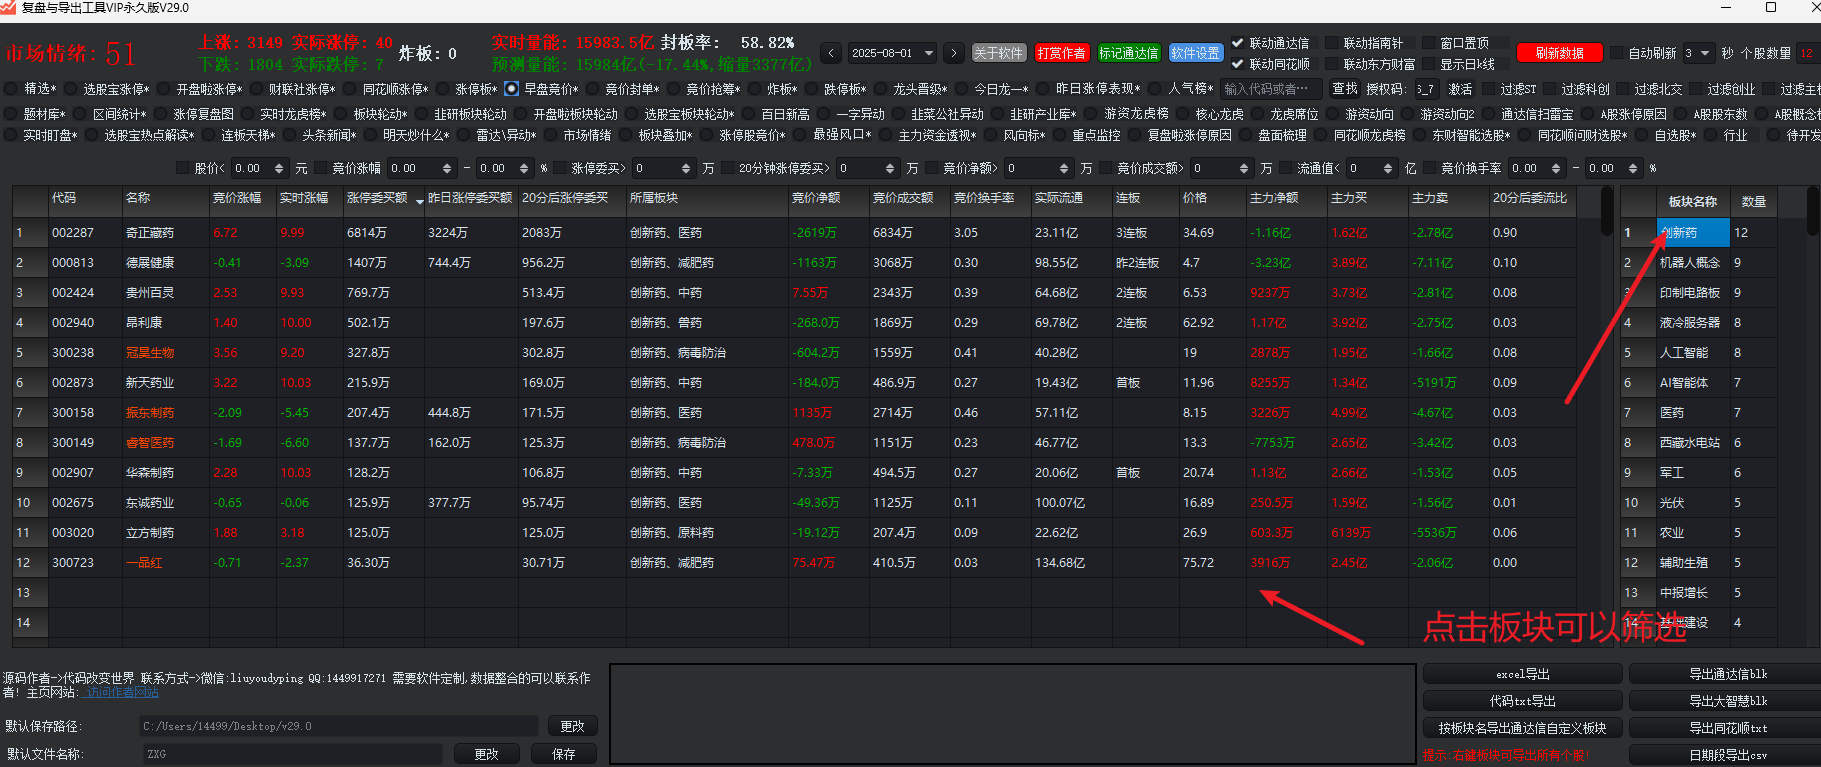1821x767 pixels.
Task: Click the 代码txt导出 button
Action: pos(1522,701)
